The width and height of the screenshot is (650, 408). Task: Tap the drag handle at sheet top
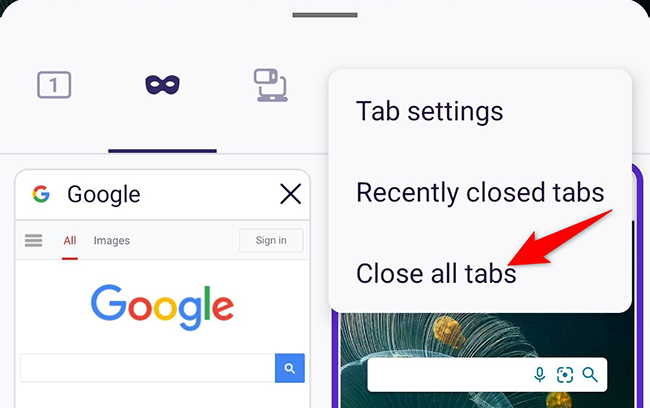[x=325, y=15]
